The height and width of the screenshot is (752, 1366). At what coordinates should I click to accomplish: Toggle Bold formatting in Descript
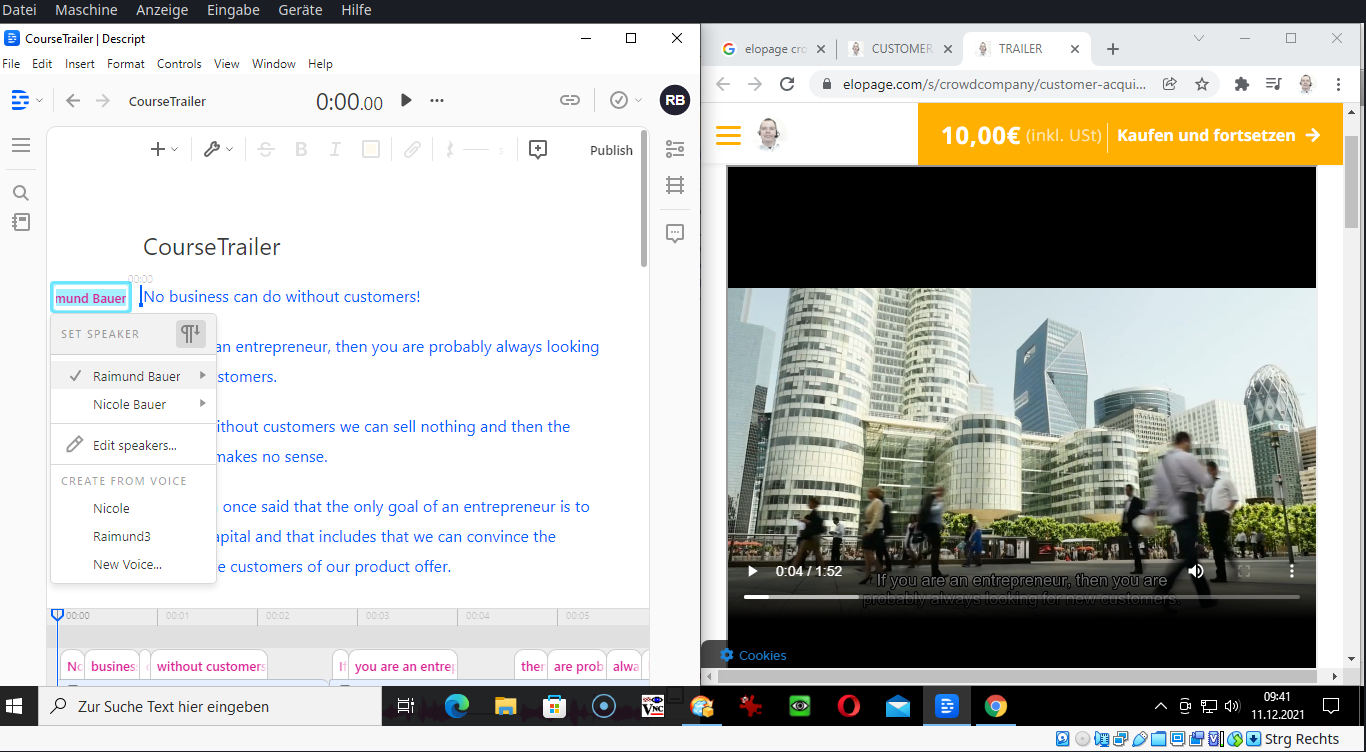[301, 148]
